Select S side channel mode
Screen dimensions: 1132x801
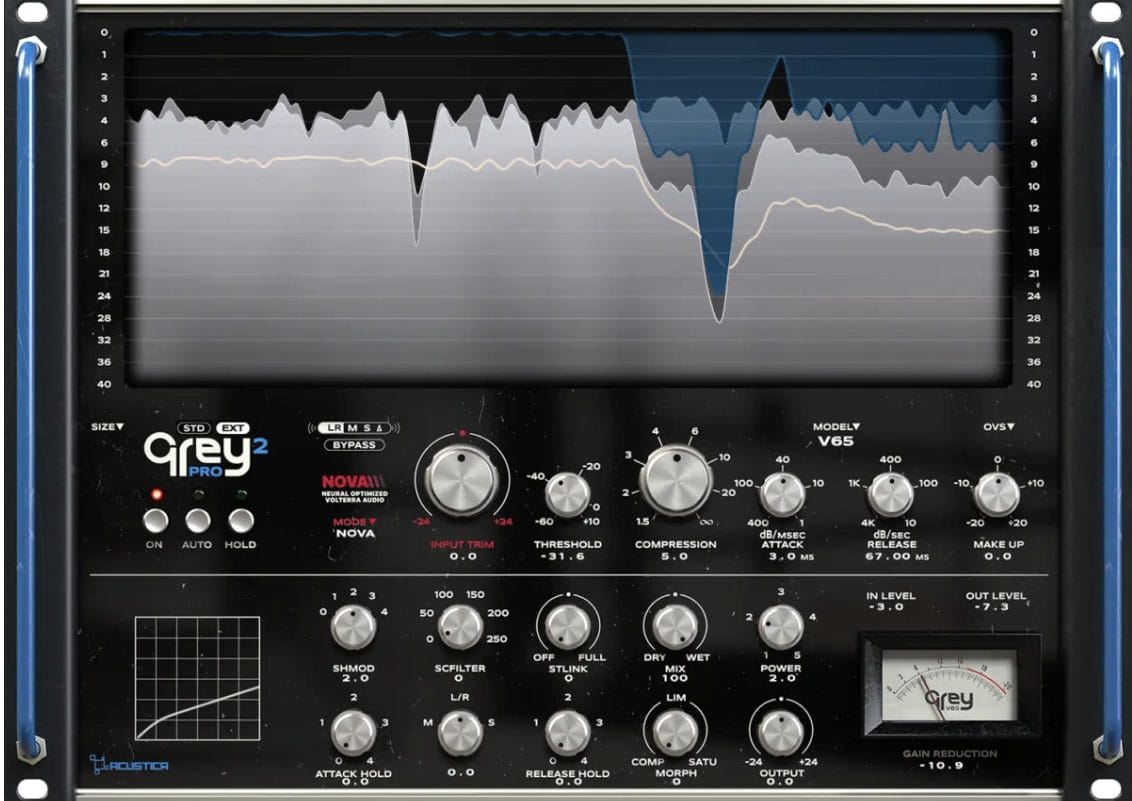[x=367, y=428]
